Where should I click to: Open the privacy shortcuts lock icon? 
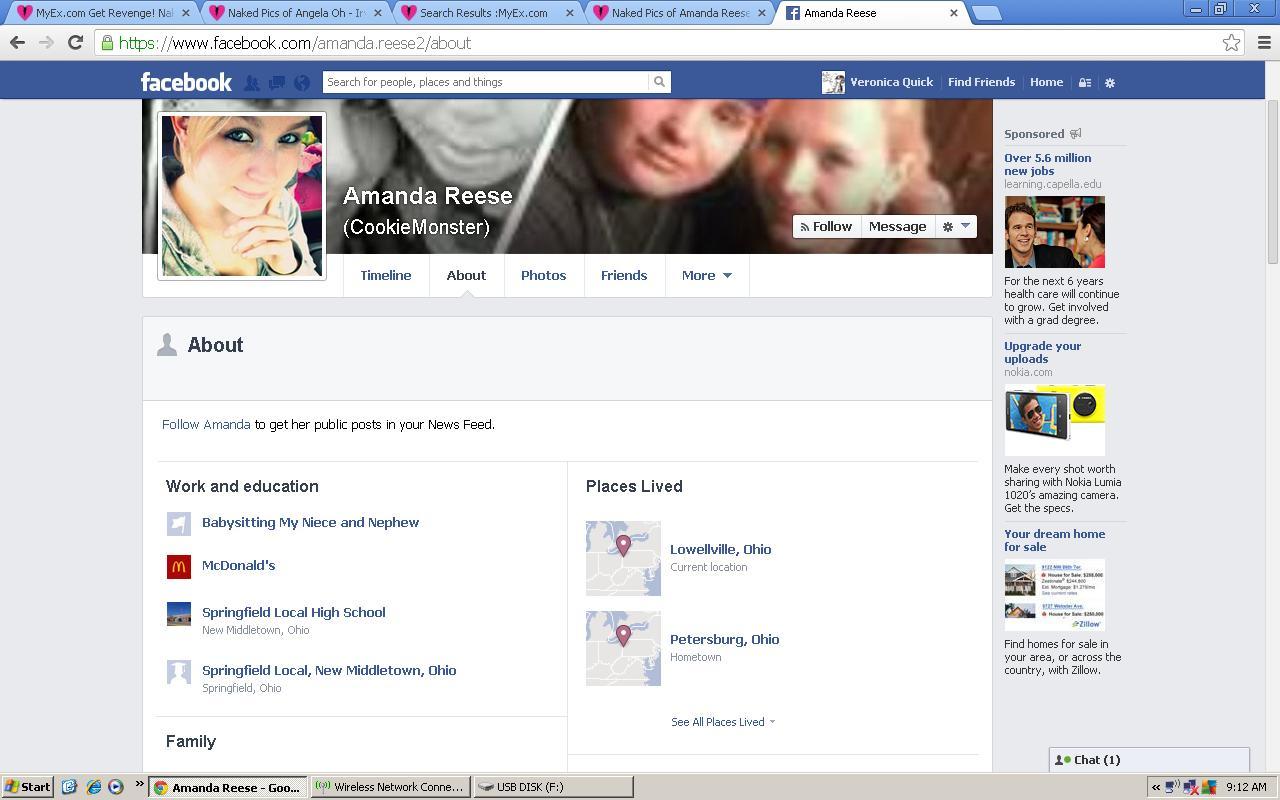click(1084, 83)
